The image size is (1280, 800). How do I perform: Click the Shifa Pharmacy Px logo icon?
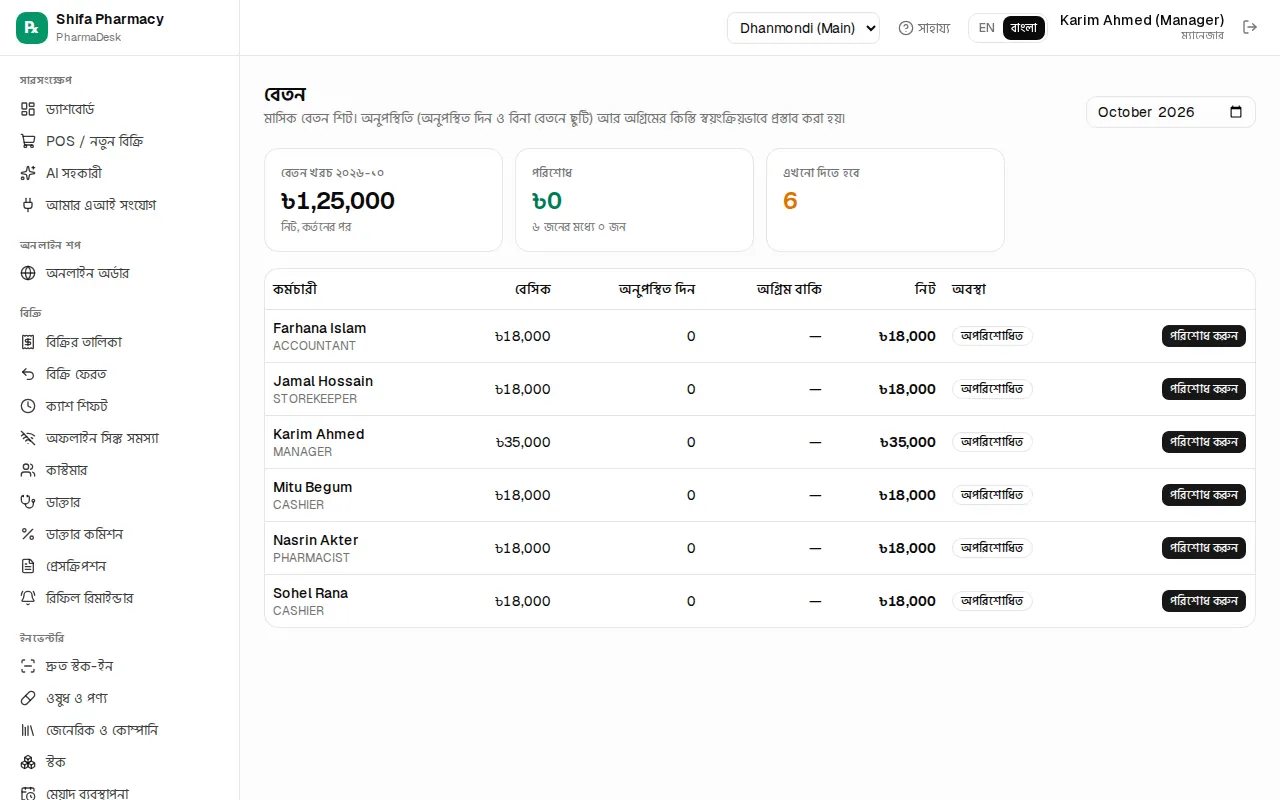pyautogui.click(x=32, y=28)
